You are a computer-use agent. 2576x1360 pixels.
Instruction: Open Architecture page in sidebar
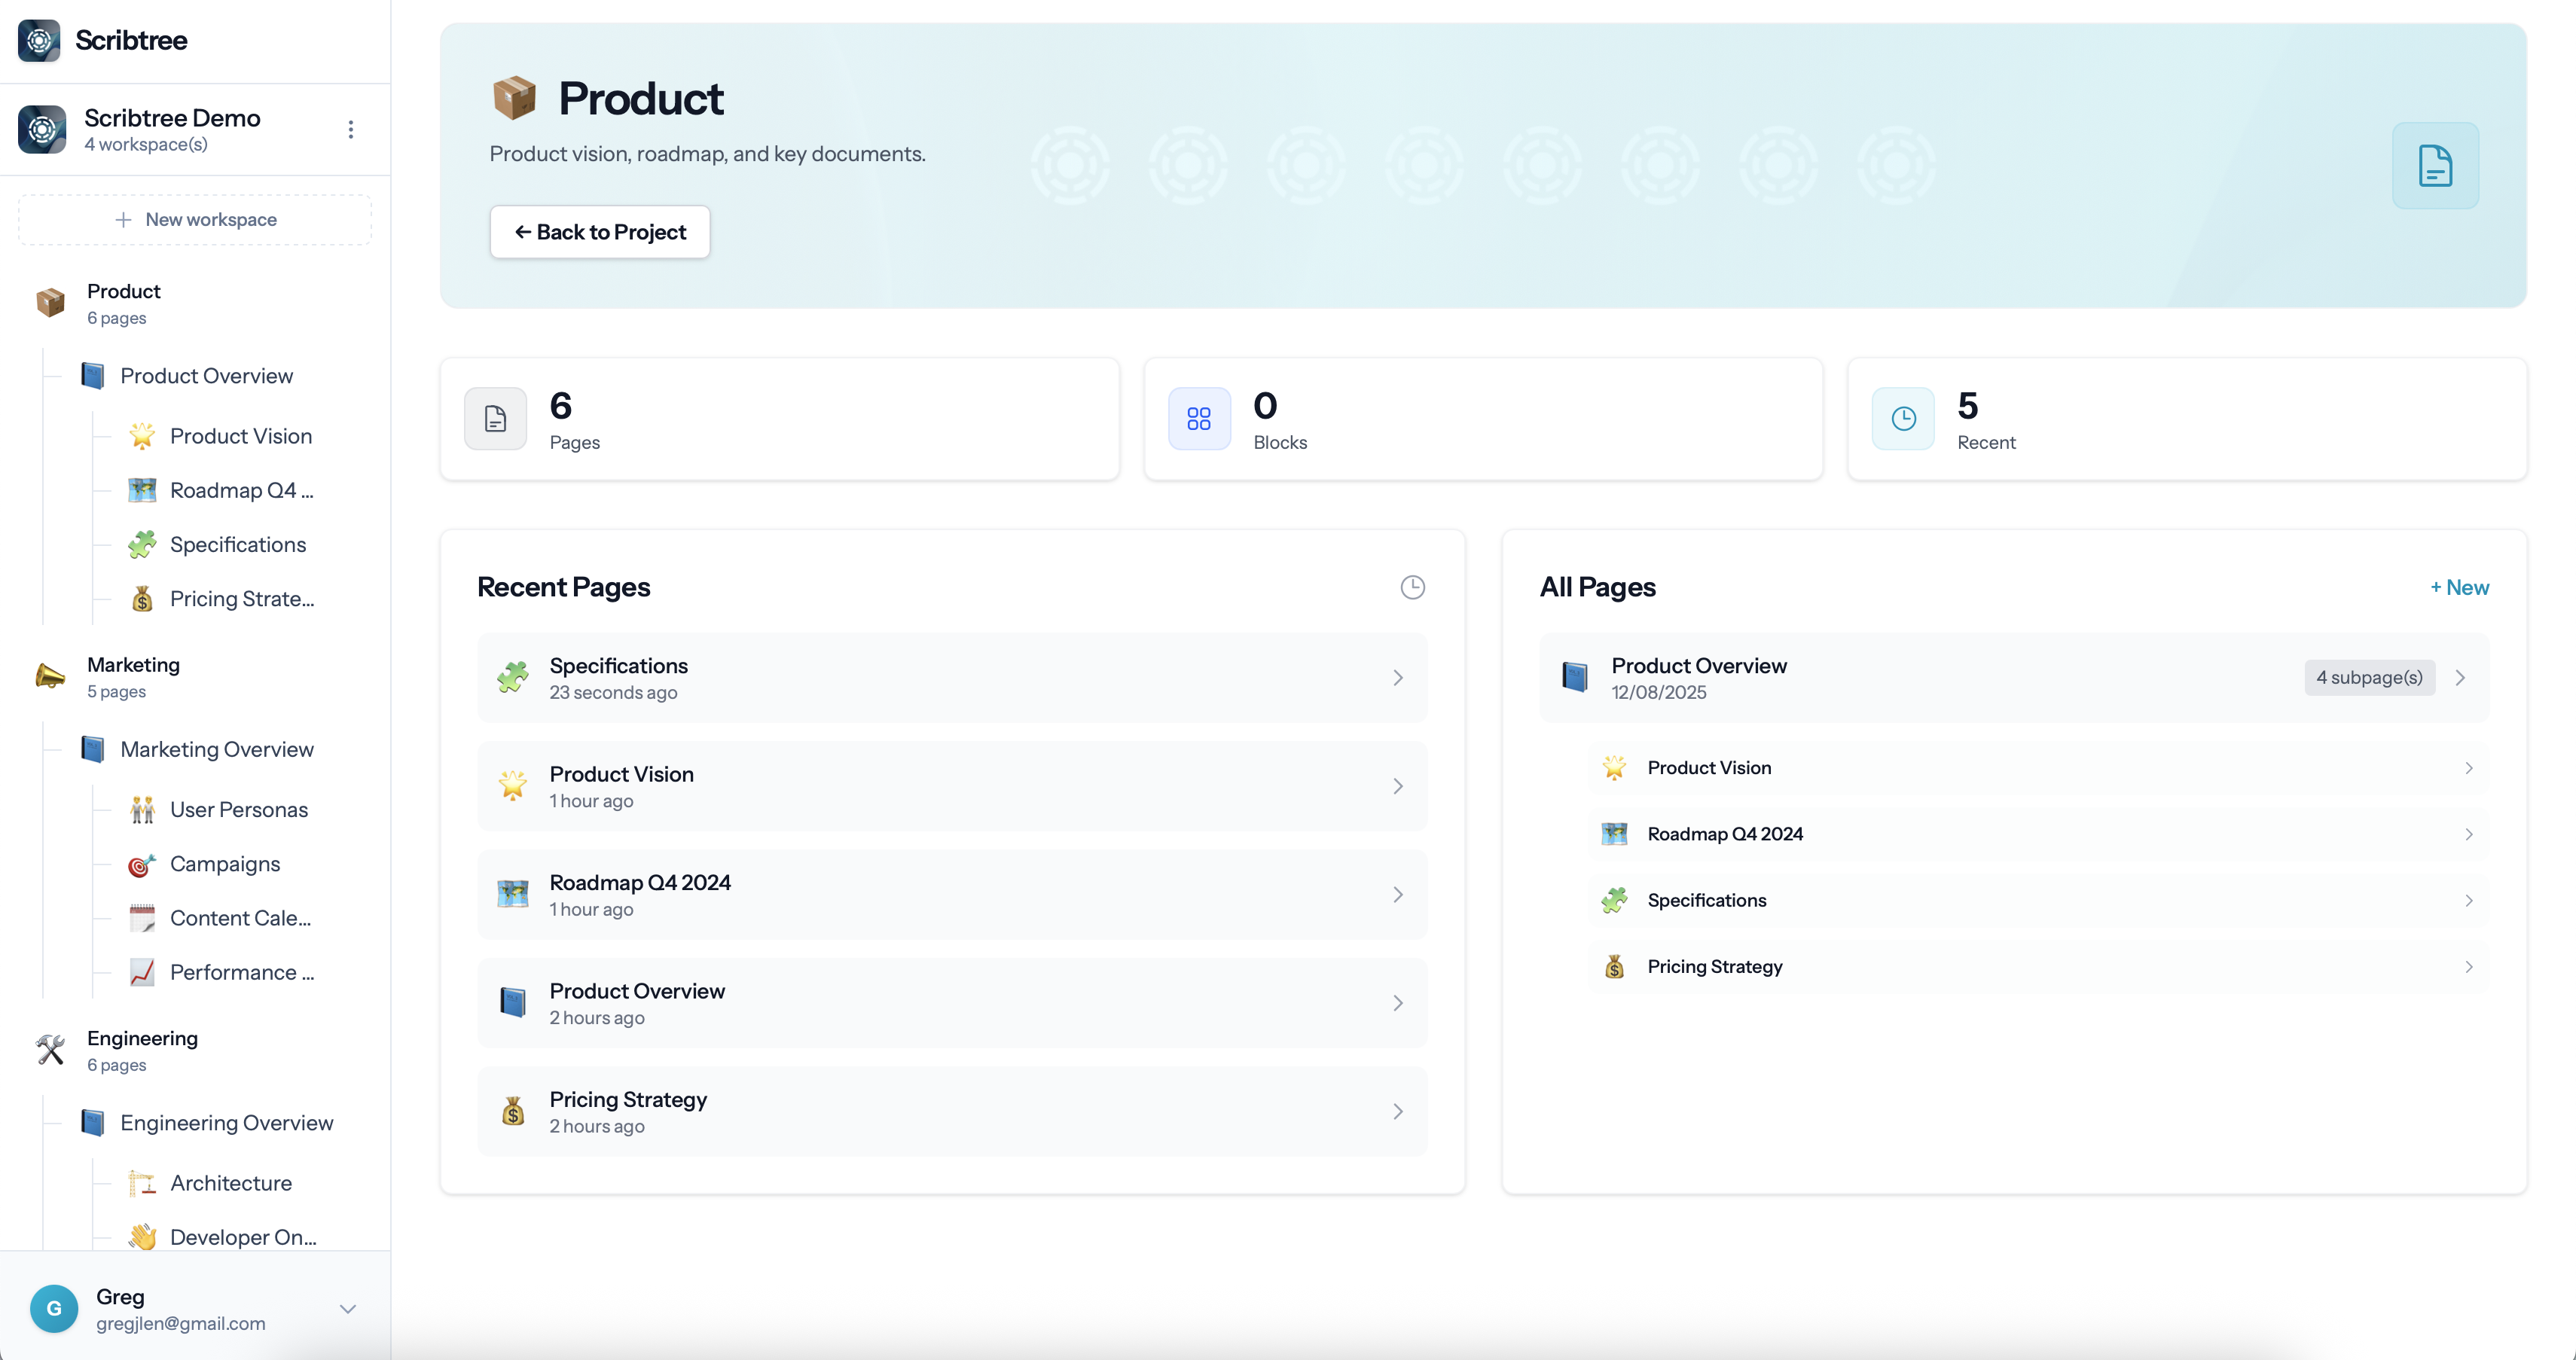click(231, 1183)
